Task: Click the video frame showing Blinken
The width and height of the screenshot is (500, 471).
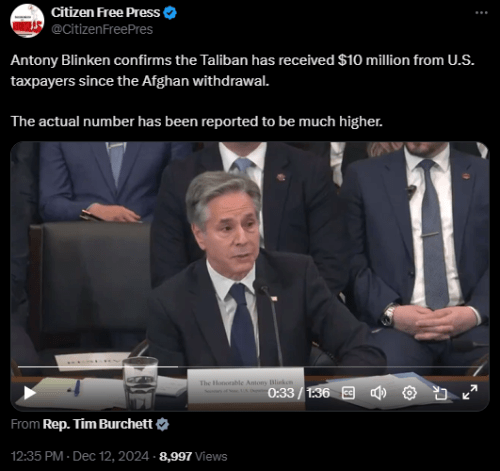Action: click(250, 253)
